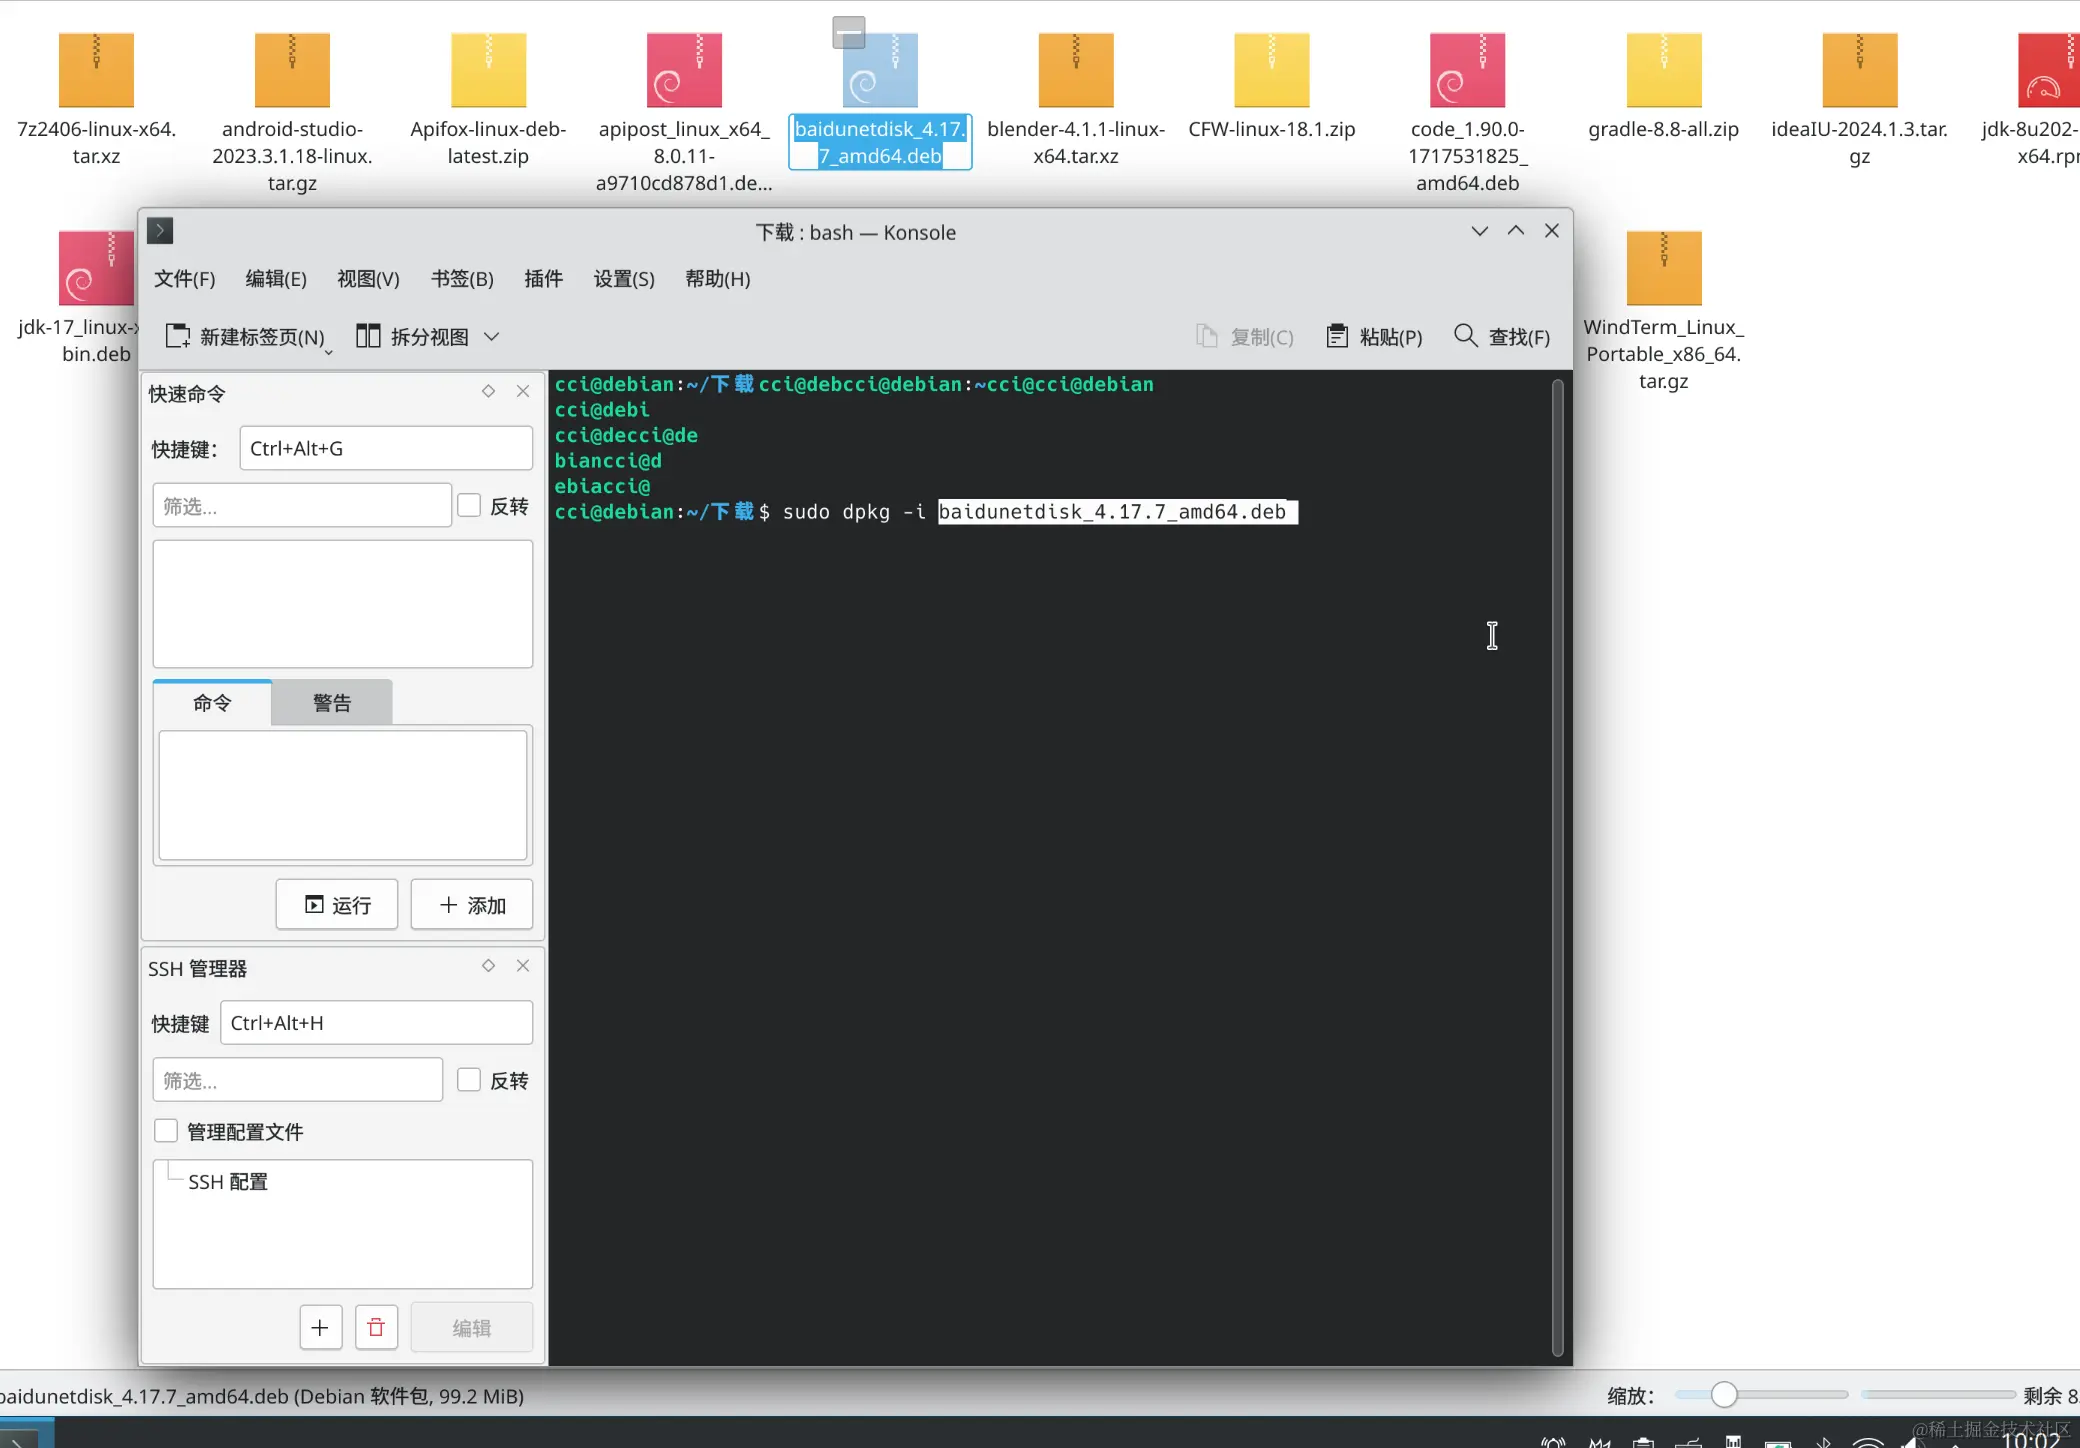Open the 帮助(H) menu
Viewport: 2080px width, 1448px height.
718,279
